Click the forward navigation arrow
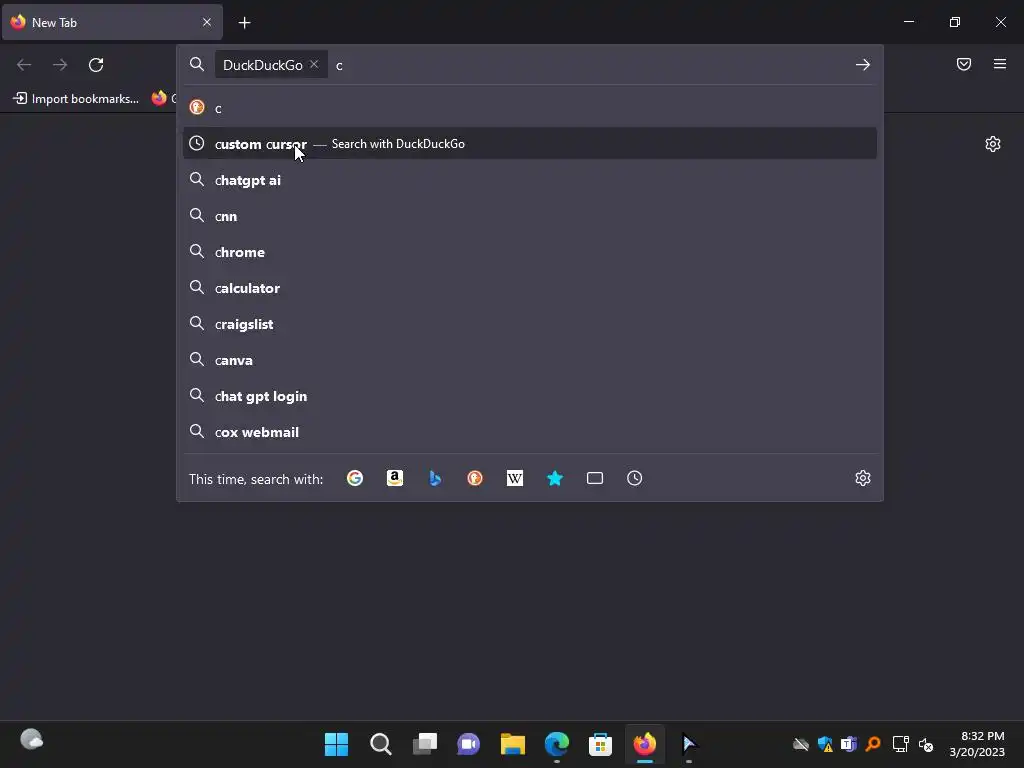The height and width of the screenshot is (768, 1024). tap(60, 65)
